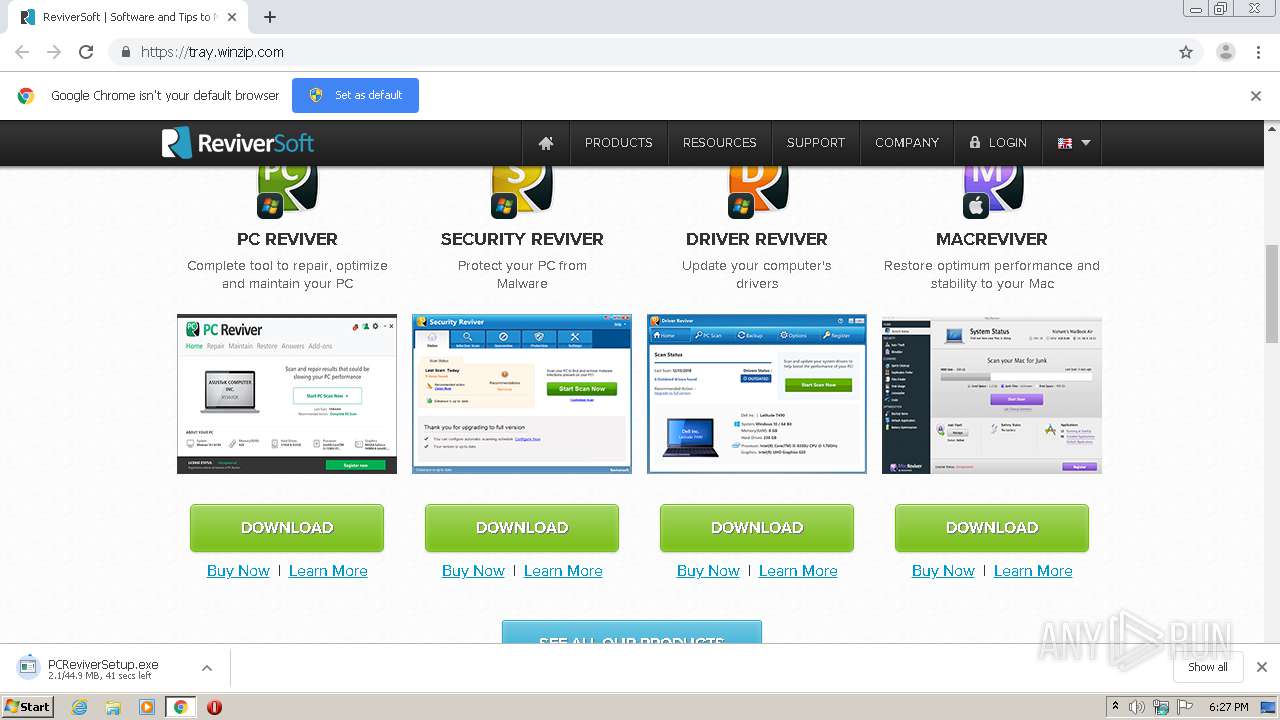
Task: Open the PC Reviver screenshot thumbnail
Action: (287, 394)
